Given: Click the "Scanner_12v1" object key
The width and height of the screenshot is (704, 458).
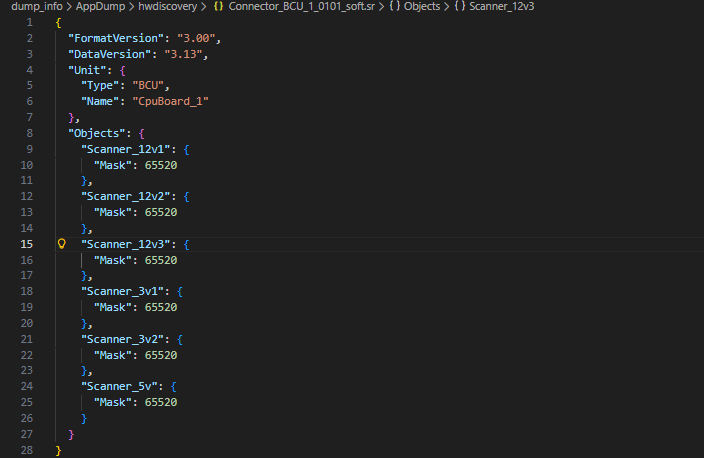Looking at the screenshot, I should (129, 148).
